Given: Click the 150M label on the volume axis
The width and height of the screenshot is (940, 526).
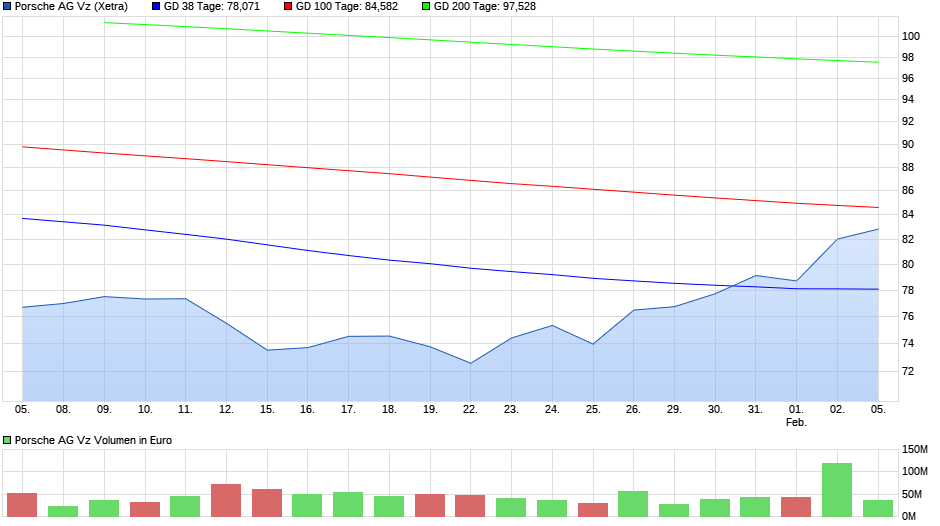Looking at the screenshot, I should (x=916, y=448).
